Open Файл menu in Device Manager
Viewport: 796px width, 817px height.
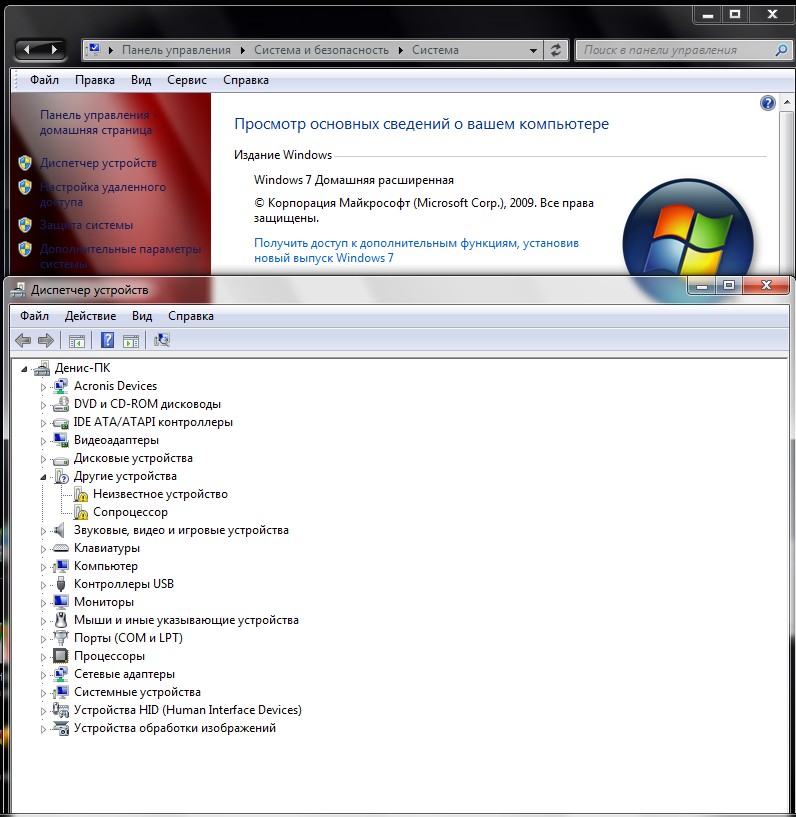point(34,316)
